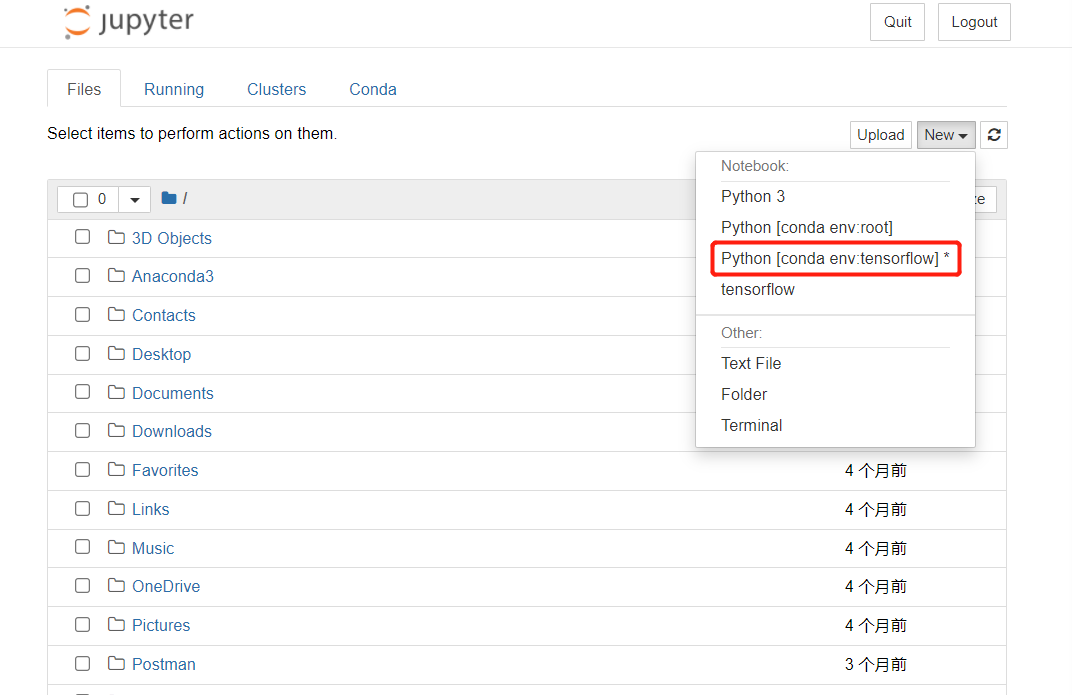Click the folder icon next to Downloads
The width and height of the screenshot is (1072, 695).
click(x=115, y=430)
